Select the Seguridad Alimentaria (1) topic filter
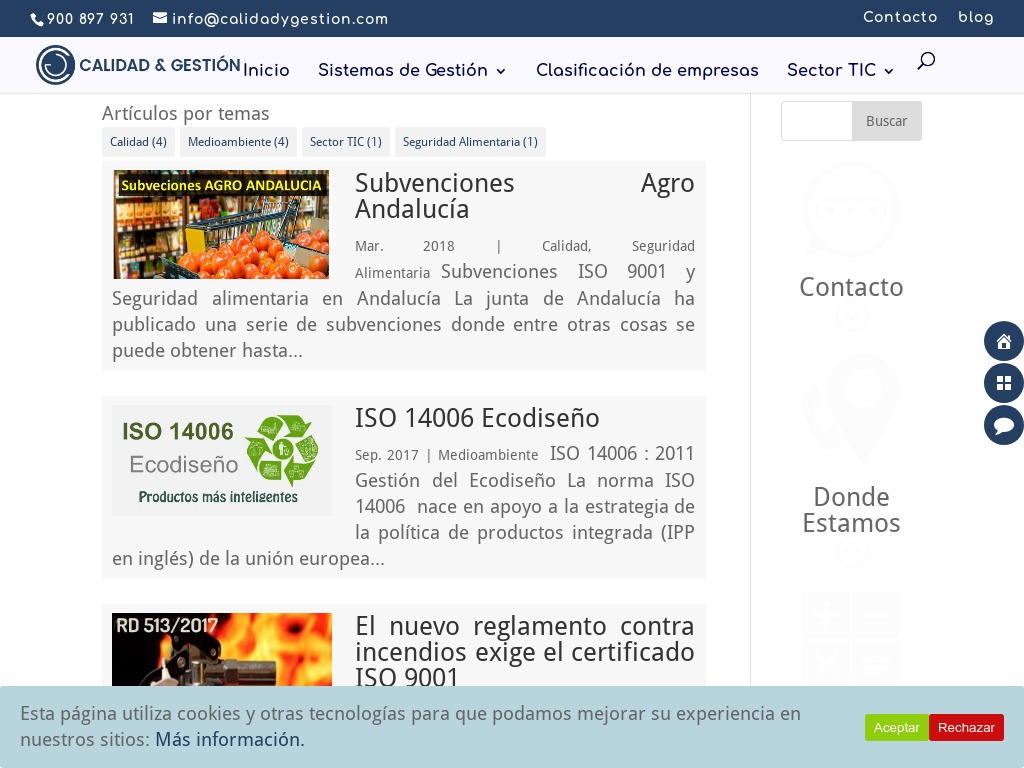The image size is (1024, 768). (470, 142)
